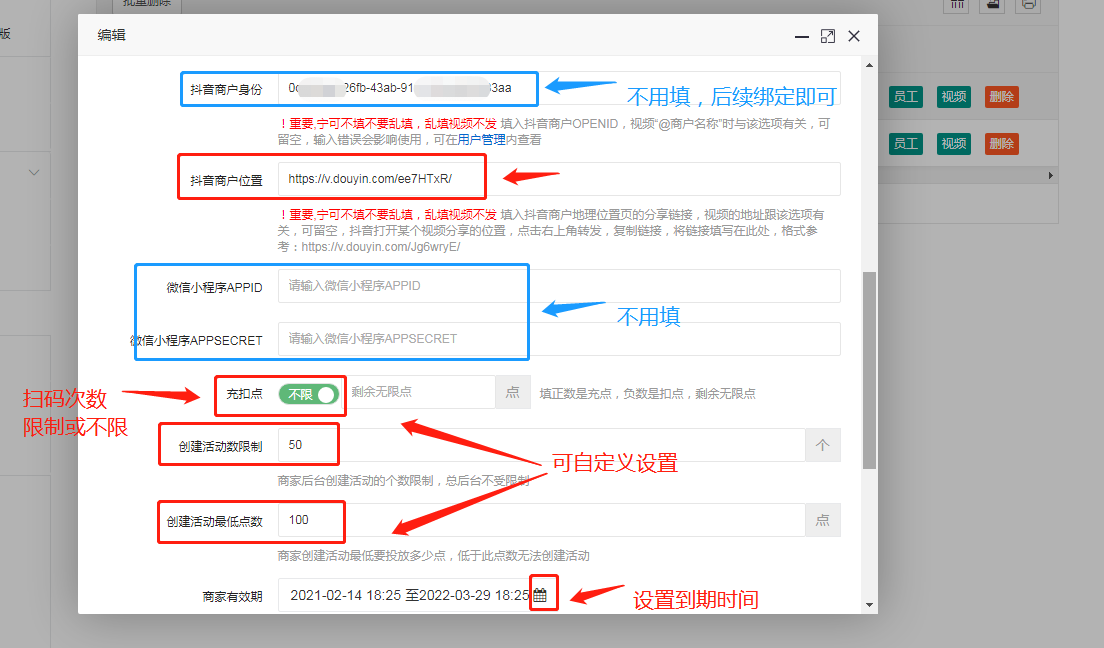Click 员工 button in upper table row behind dialog

[905, 96]
